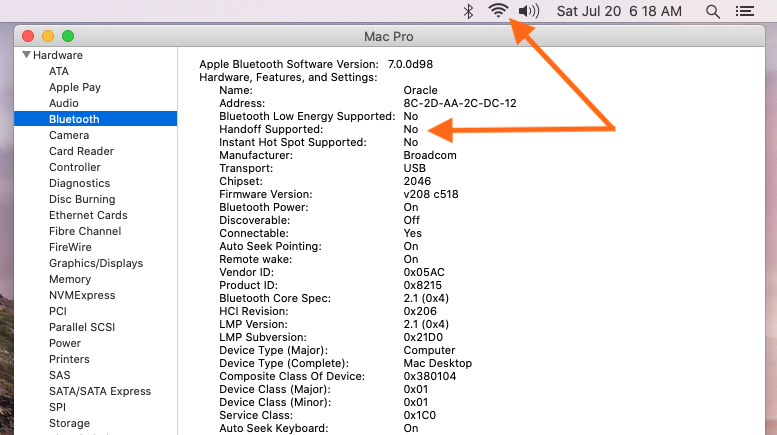
Task: Click the Mac Desktop device type
Action: [x=438, y=363]
